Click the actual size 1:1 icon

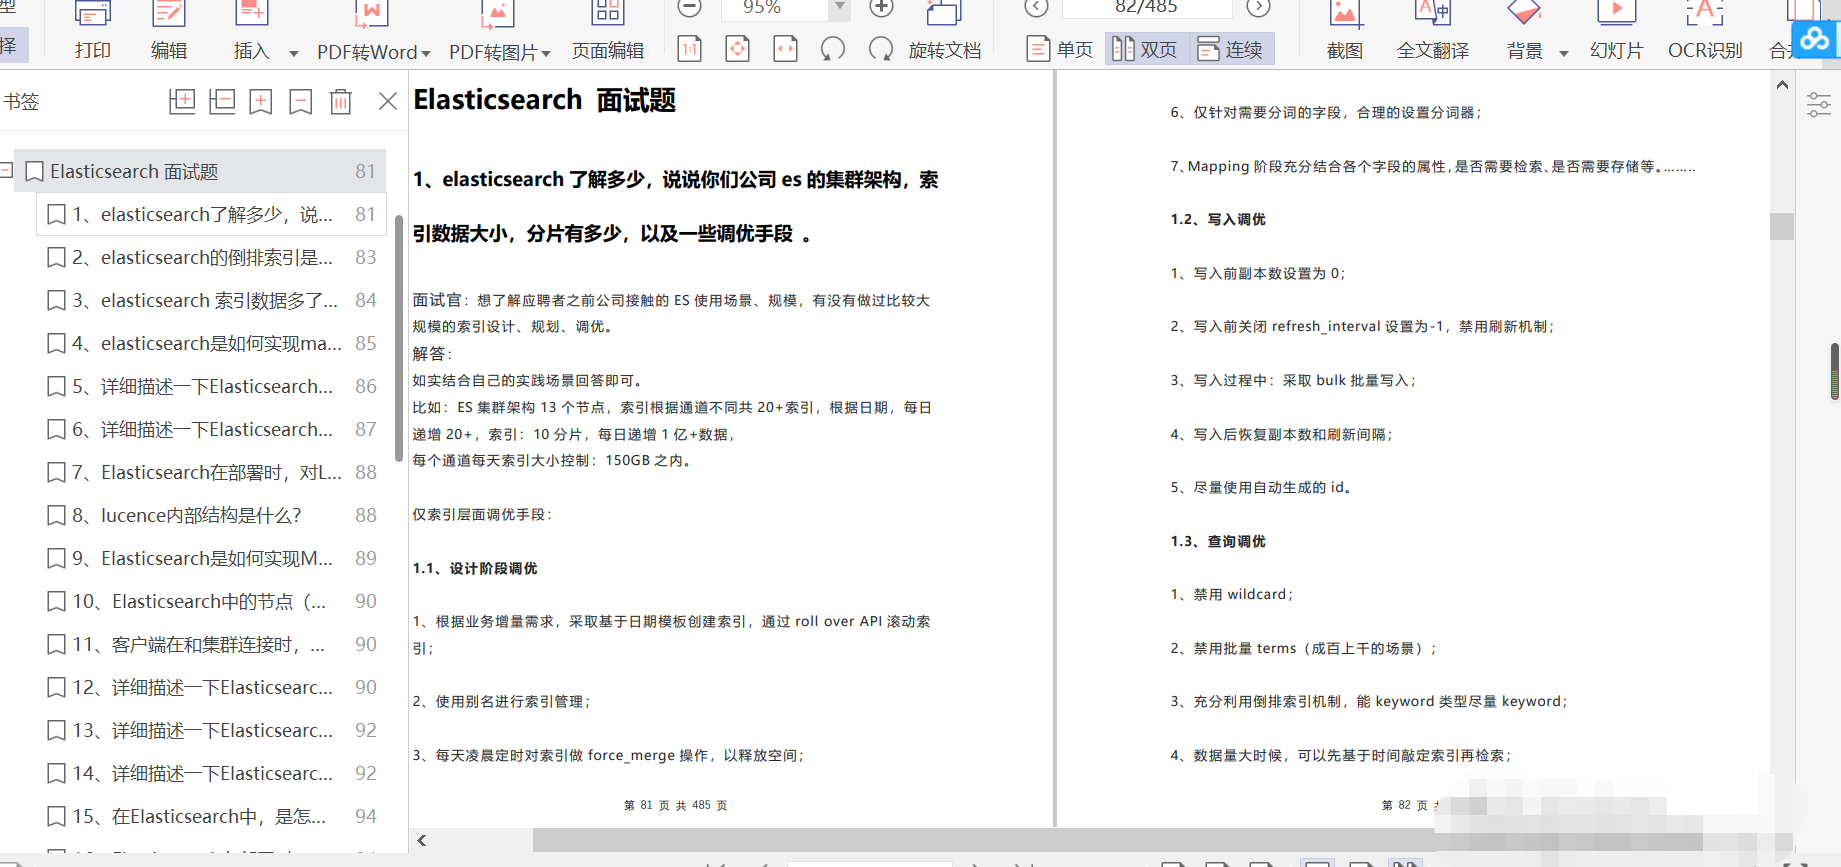(690, 49)
